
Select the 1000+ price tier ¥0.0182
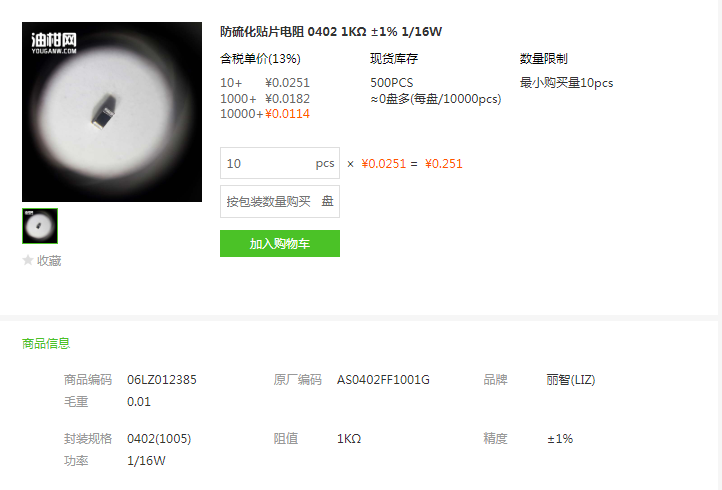(x=265, y=99)
